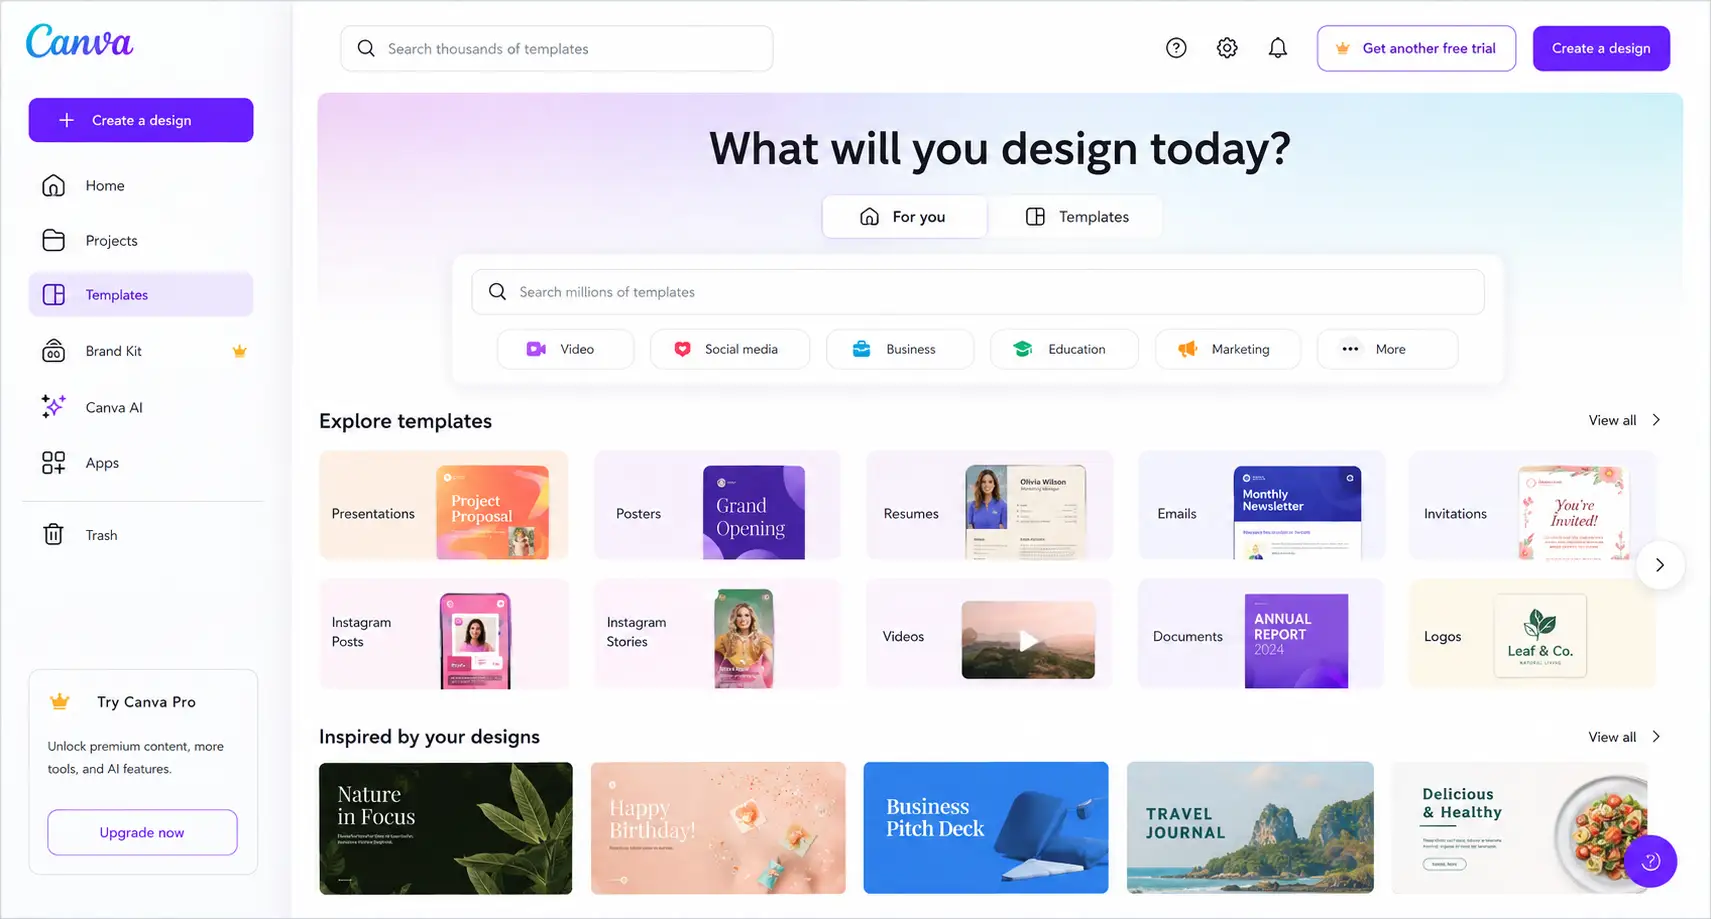This screenshot has width=1711, height=919.
Task: Click the Apps grid icon in sidebar
Action: click(54, 462)
